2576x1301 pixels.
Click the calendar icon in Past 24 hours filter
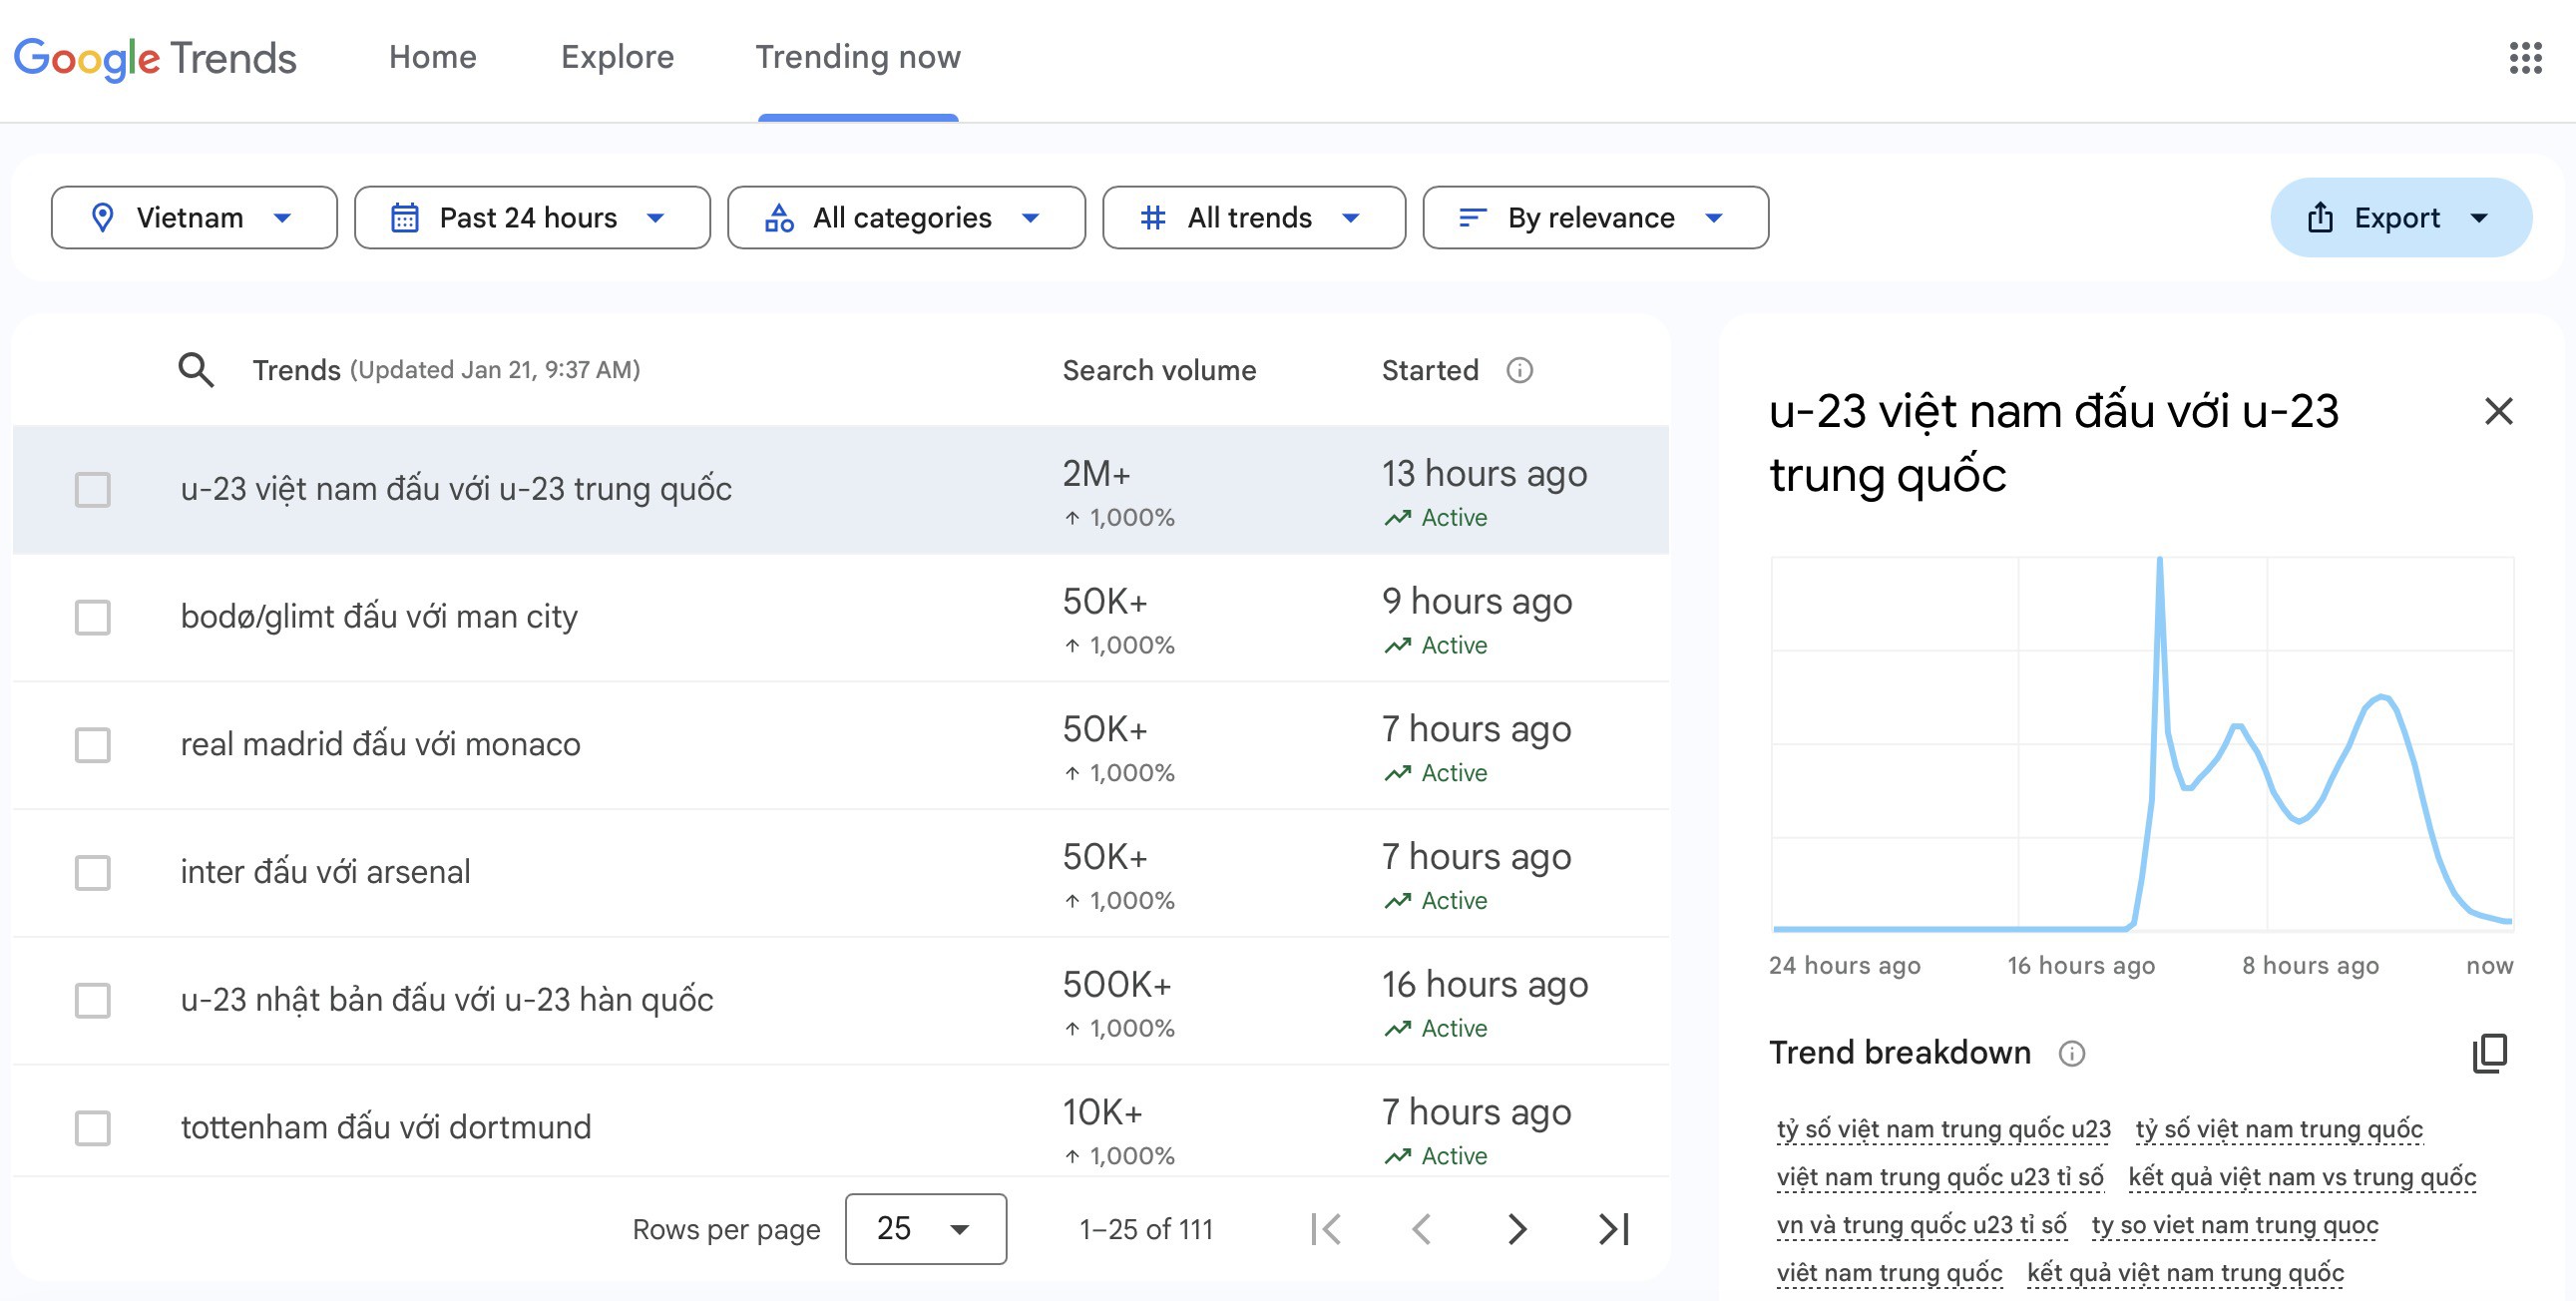407,217
